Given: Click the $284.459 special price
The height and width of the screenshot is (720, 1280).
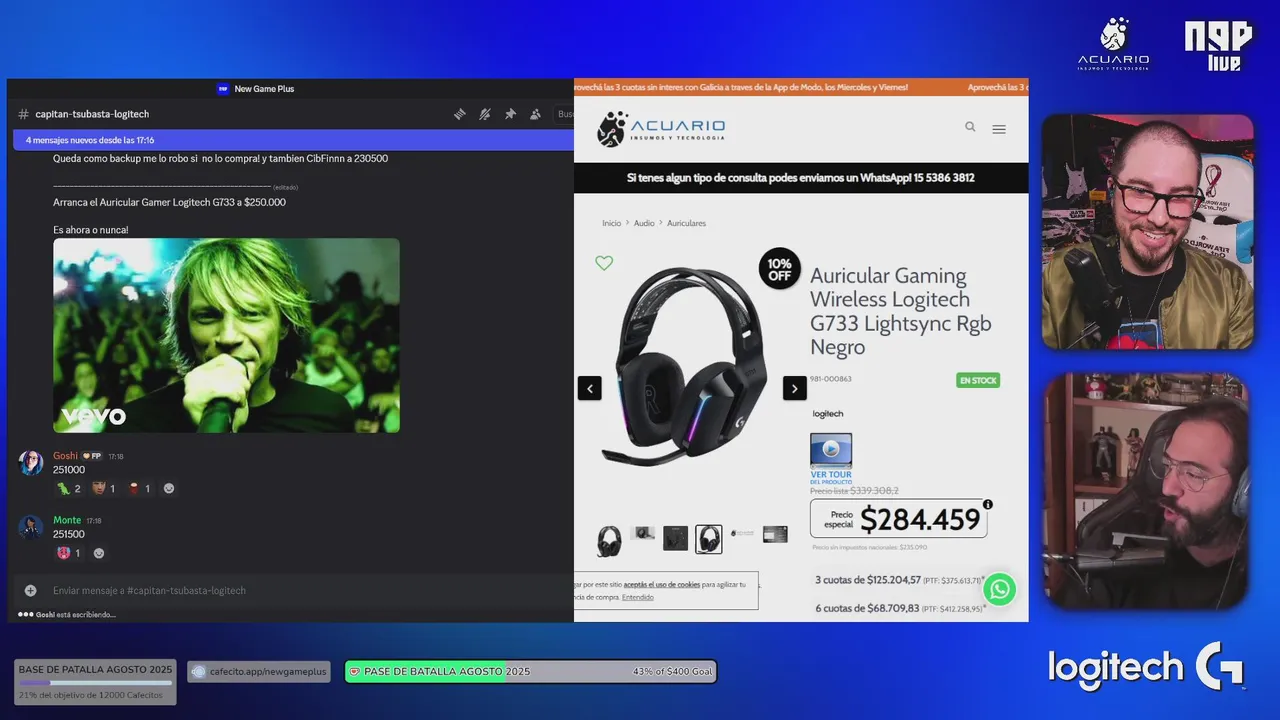Looking at the screenshot, I should point(920,519).
